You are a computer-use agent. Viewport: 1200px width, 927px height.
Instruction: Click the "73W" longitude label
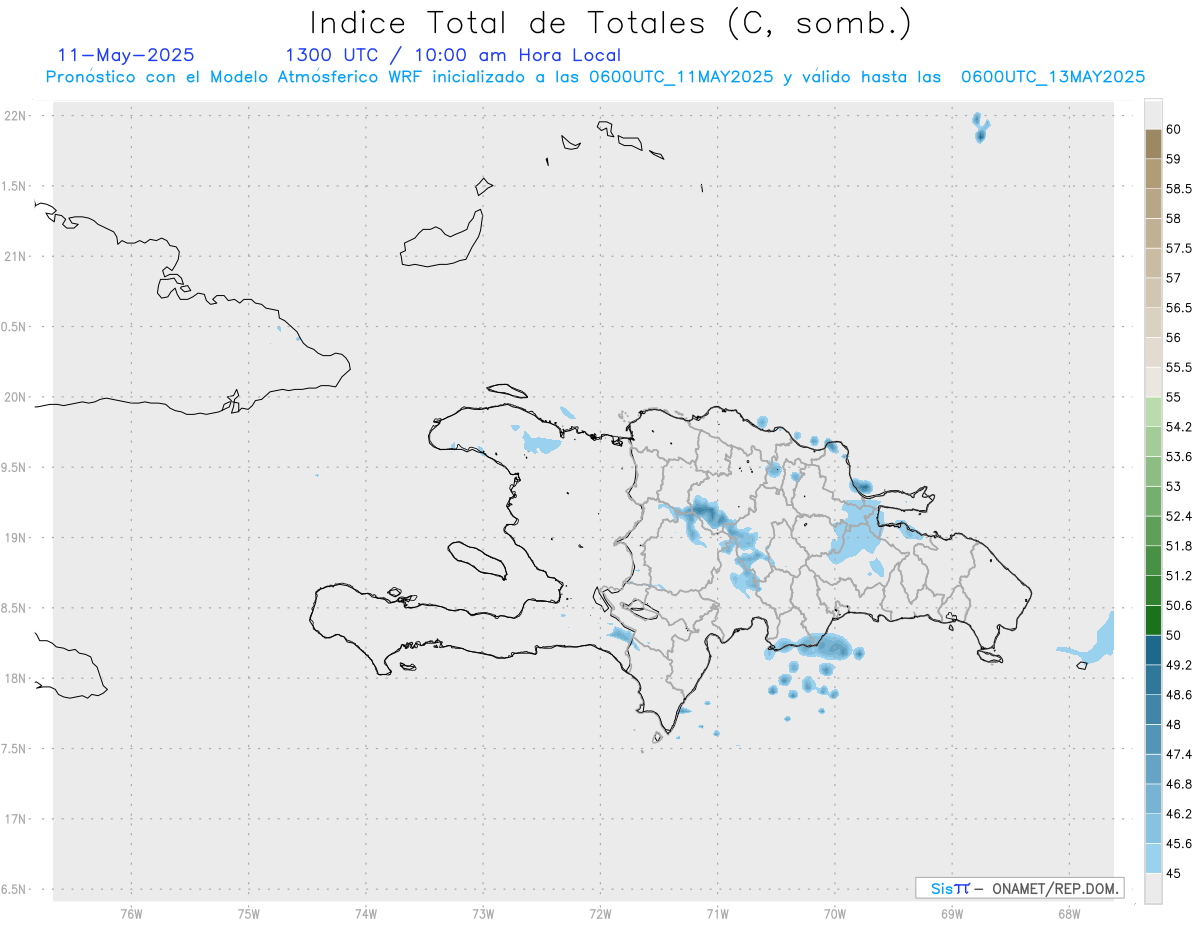click(x=483, y=913)
